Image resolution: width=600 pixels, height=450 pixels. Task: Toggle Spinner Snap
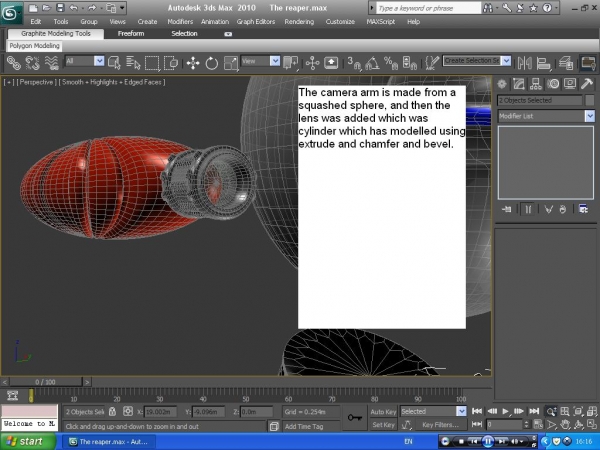click(x=409, y=63)
